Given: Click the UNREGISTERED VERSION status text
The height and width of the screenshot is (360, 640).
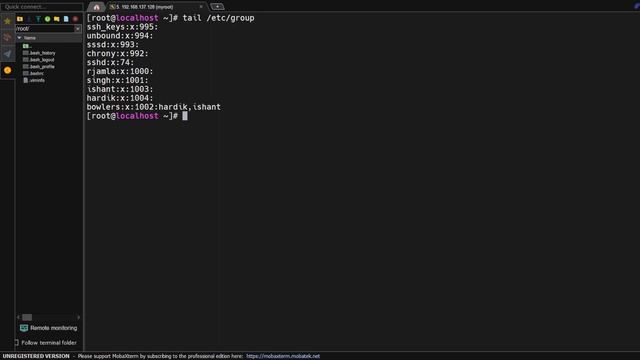Looking at the screenshot, I should click(x=36, y=356).
